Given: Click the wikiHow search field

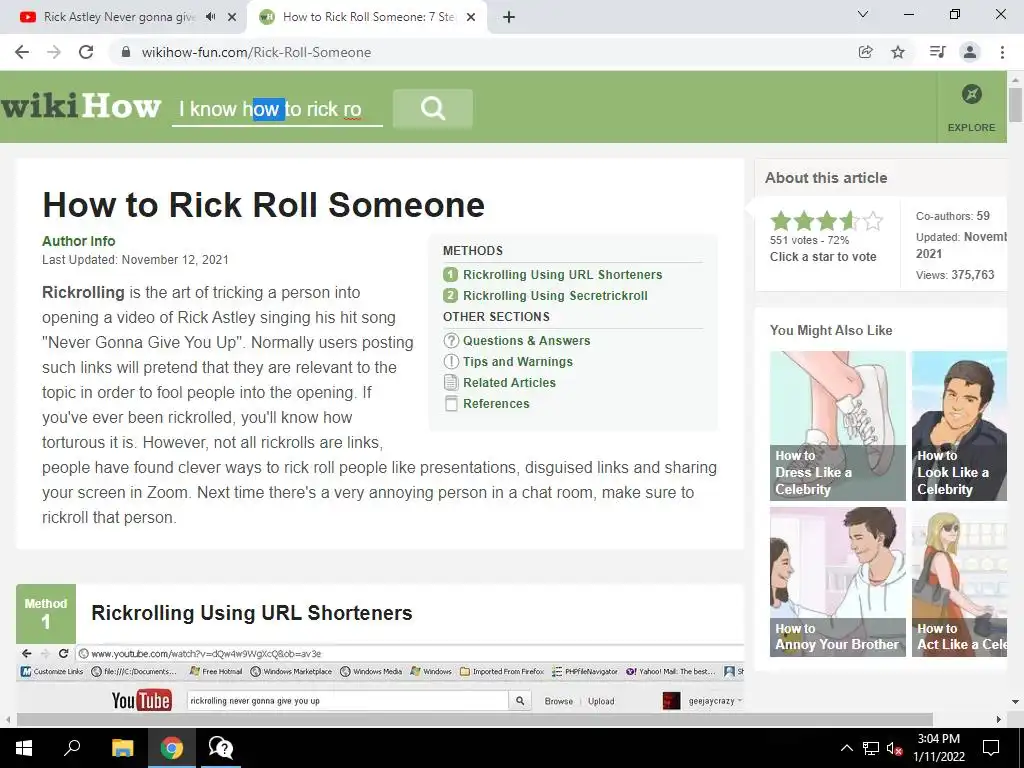Looking at the screenshot, I should 277,108.
